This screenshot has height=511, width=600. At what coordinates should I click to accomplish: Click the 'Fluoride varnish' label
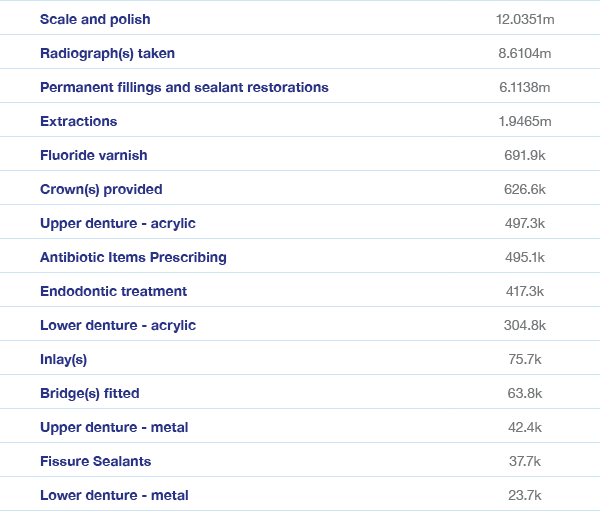coord(93,155)
